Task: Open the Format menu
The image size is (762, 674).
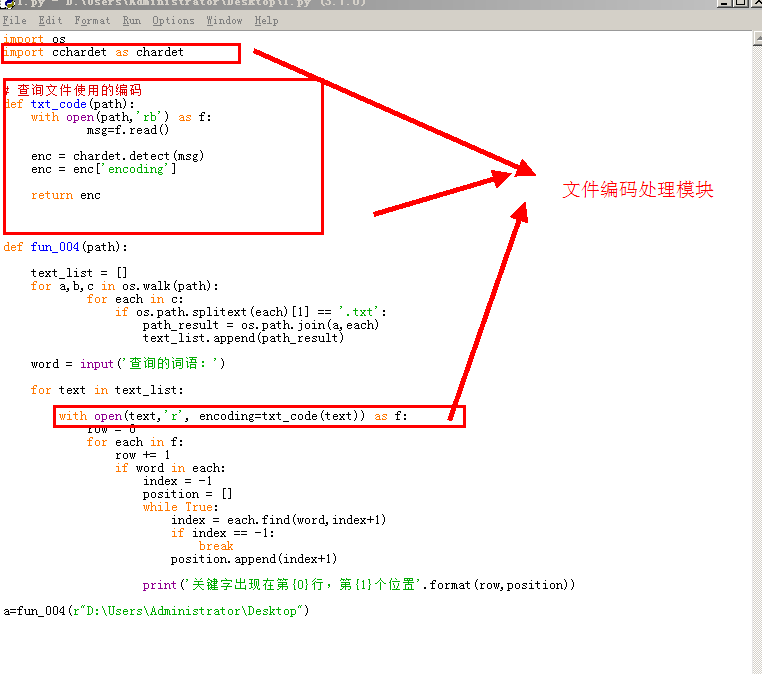Action: click(92, 21)
